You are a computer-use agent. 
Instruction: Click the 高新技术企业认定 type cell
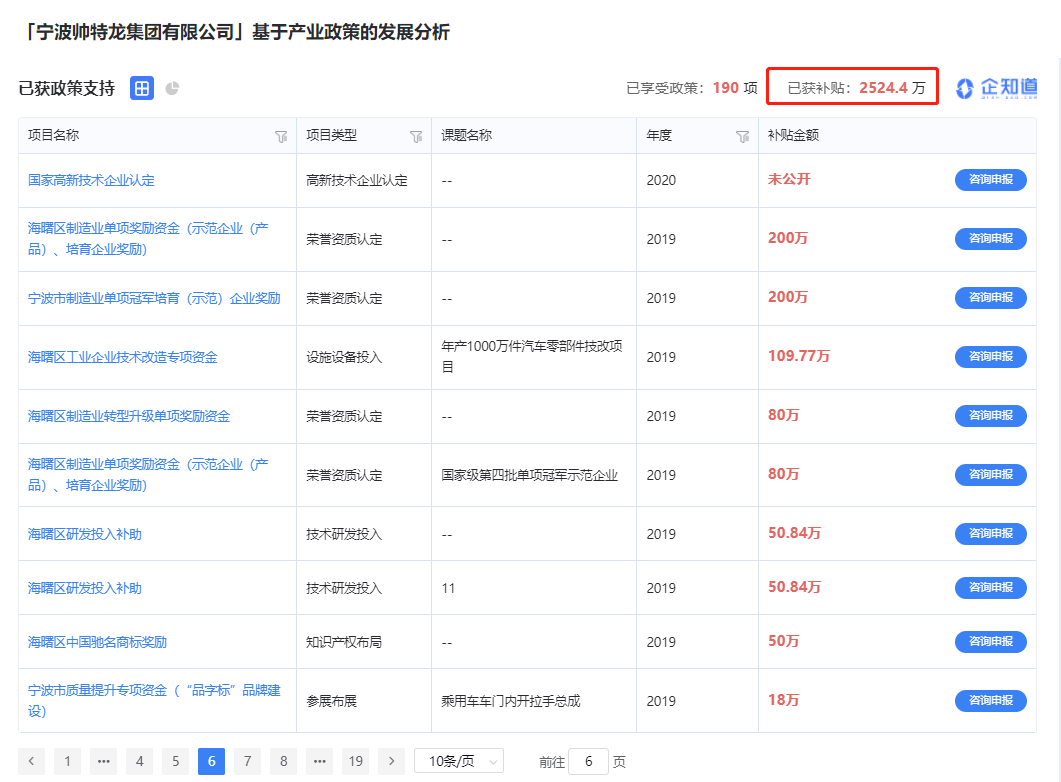(357, 180)
